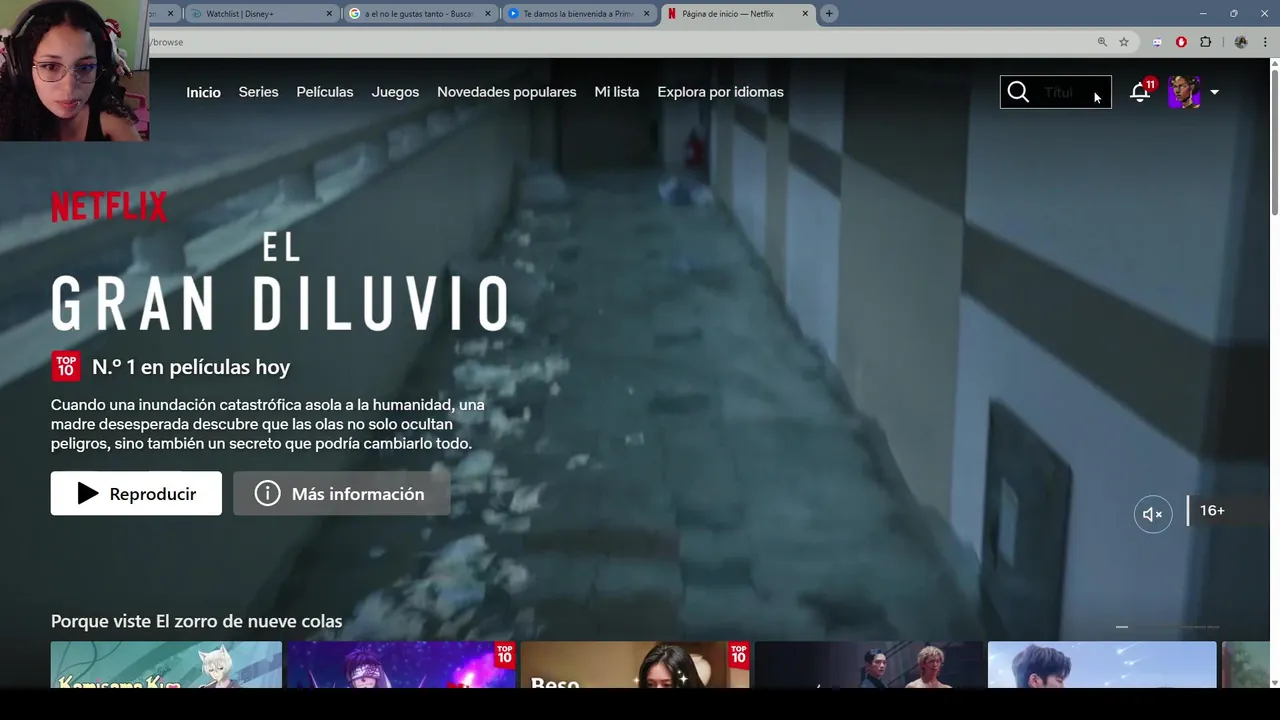
Task: Go to Inicio in Netflix navigation
Action: tap(203, 92)
